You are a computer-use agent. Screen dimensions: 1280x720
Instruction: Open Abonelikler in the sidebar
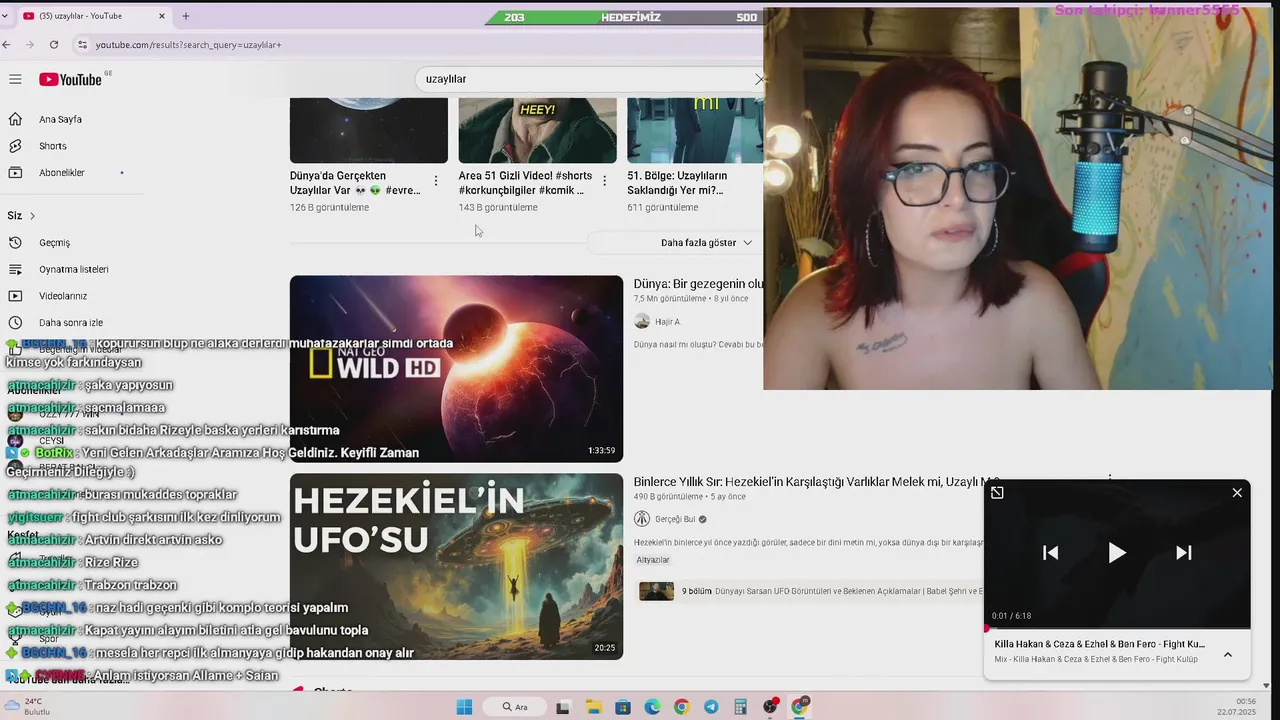(62, 173)
